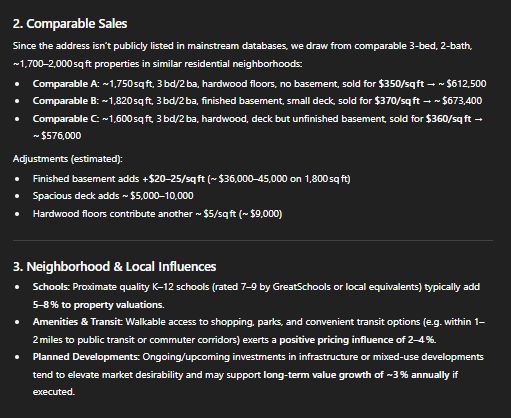Click the "Finished basement adds" bullet text
Image resolution: width=511 pixels, height=418 pixels.
tap(86, 179)
